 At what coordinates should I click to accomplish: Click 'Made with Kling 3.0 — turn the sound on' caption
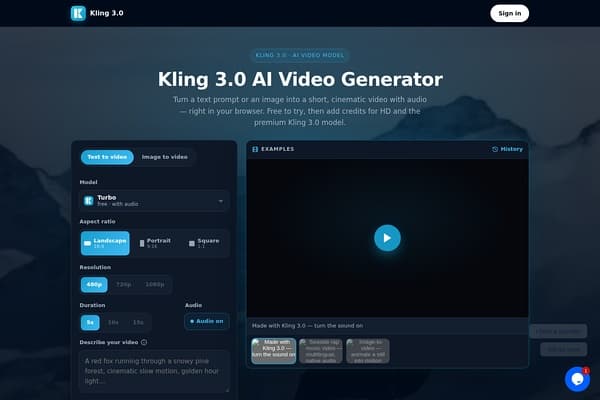[307, 326]
